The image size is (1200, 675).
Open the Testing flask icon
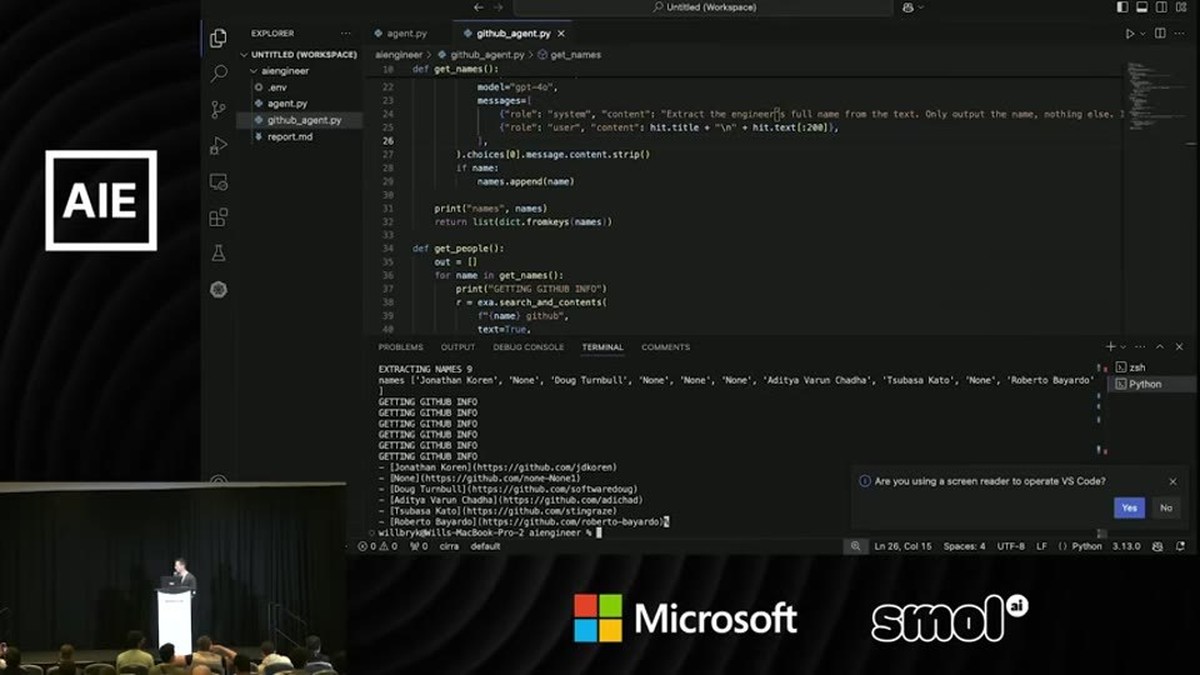click(x=218, y=253)
